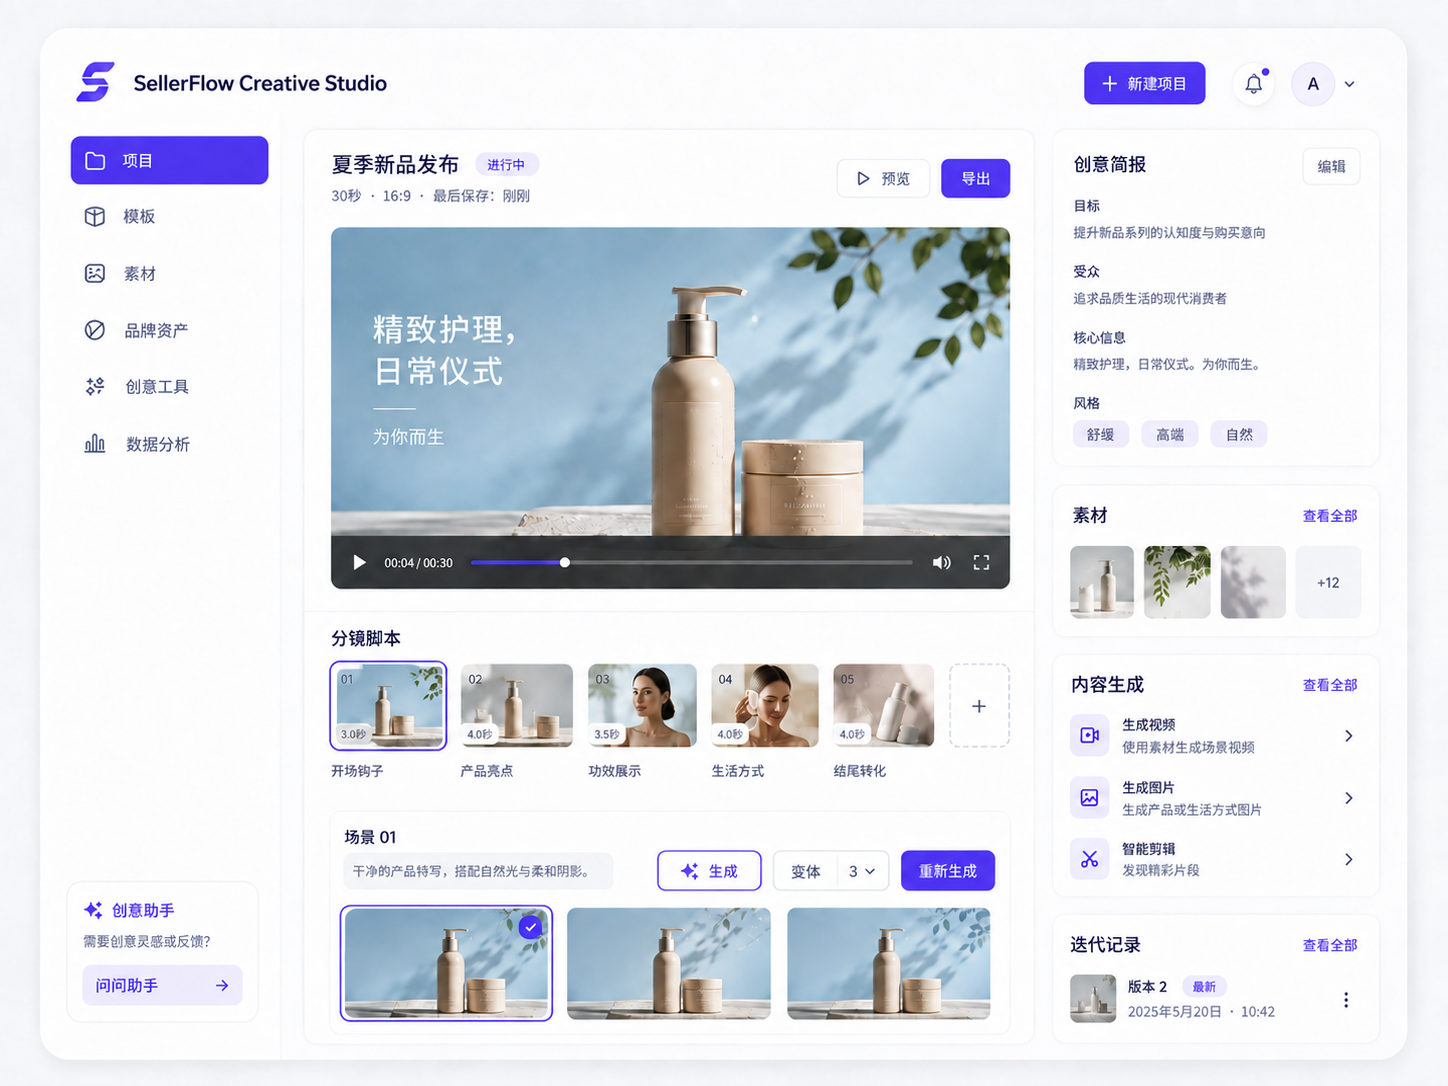This screenshot has width=1448, height=1086.
Task: Select 项目 in the sidebar
Action: 169,160
